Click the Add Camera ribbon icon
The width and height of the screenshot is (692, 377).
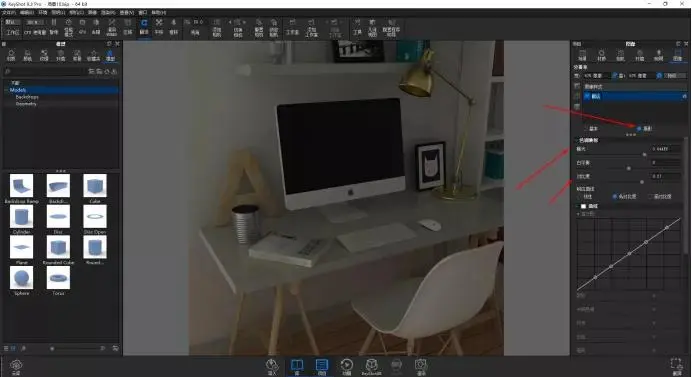[x=217, y=27]
